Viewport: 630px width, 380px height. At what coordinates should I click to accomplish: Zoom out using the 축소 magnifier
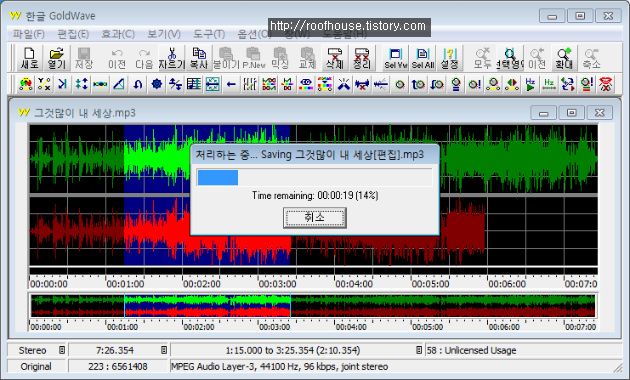click(591, 58)
